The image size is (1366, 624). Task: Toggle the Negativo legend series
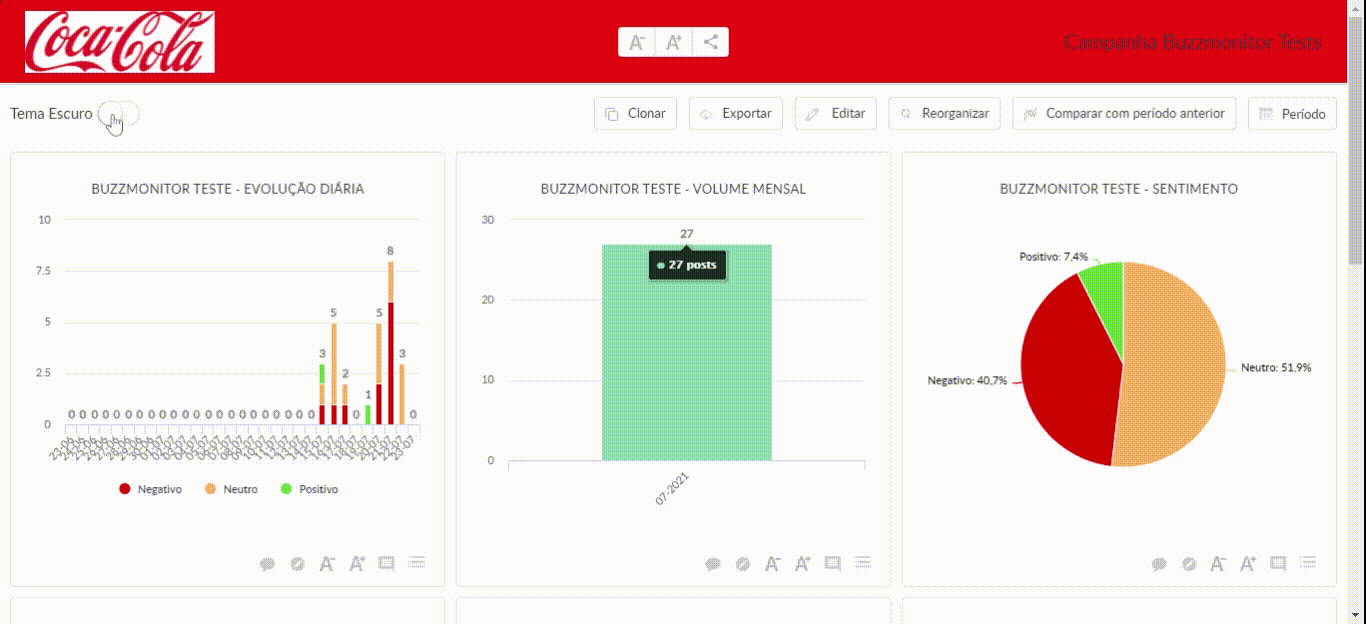click(151, 489)
